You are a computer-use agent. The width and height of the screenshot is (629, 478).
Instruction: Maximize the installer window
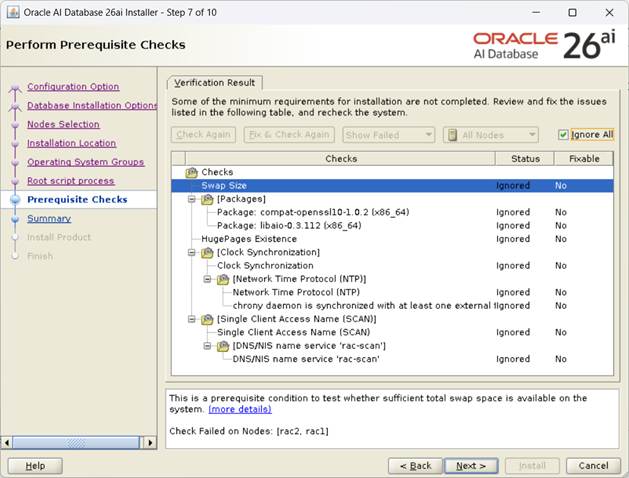[x=572, y=12]
